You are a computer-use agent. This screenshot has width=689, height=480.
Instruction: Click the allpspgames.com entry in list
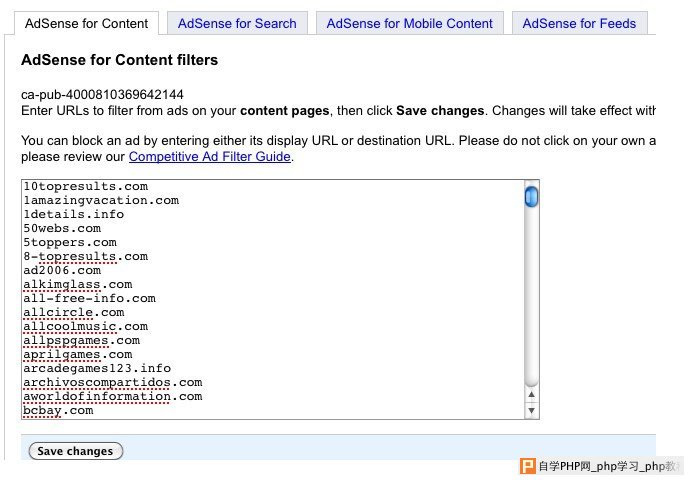[81, 340]
